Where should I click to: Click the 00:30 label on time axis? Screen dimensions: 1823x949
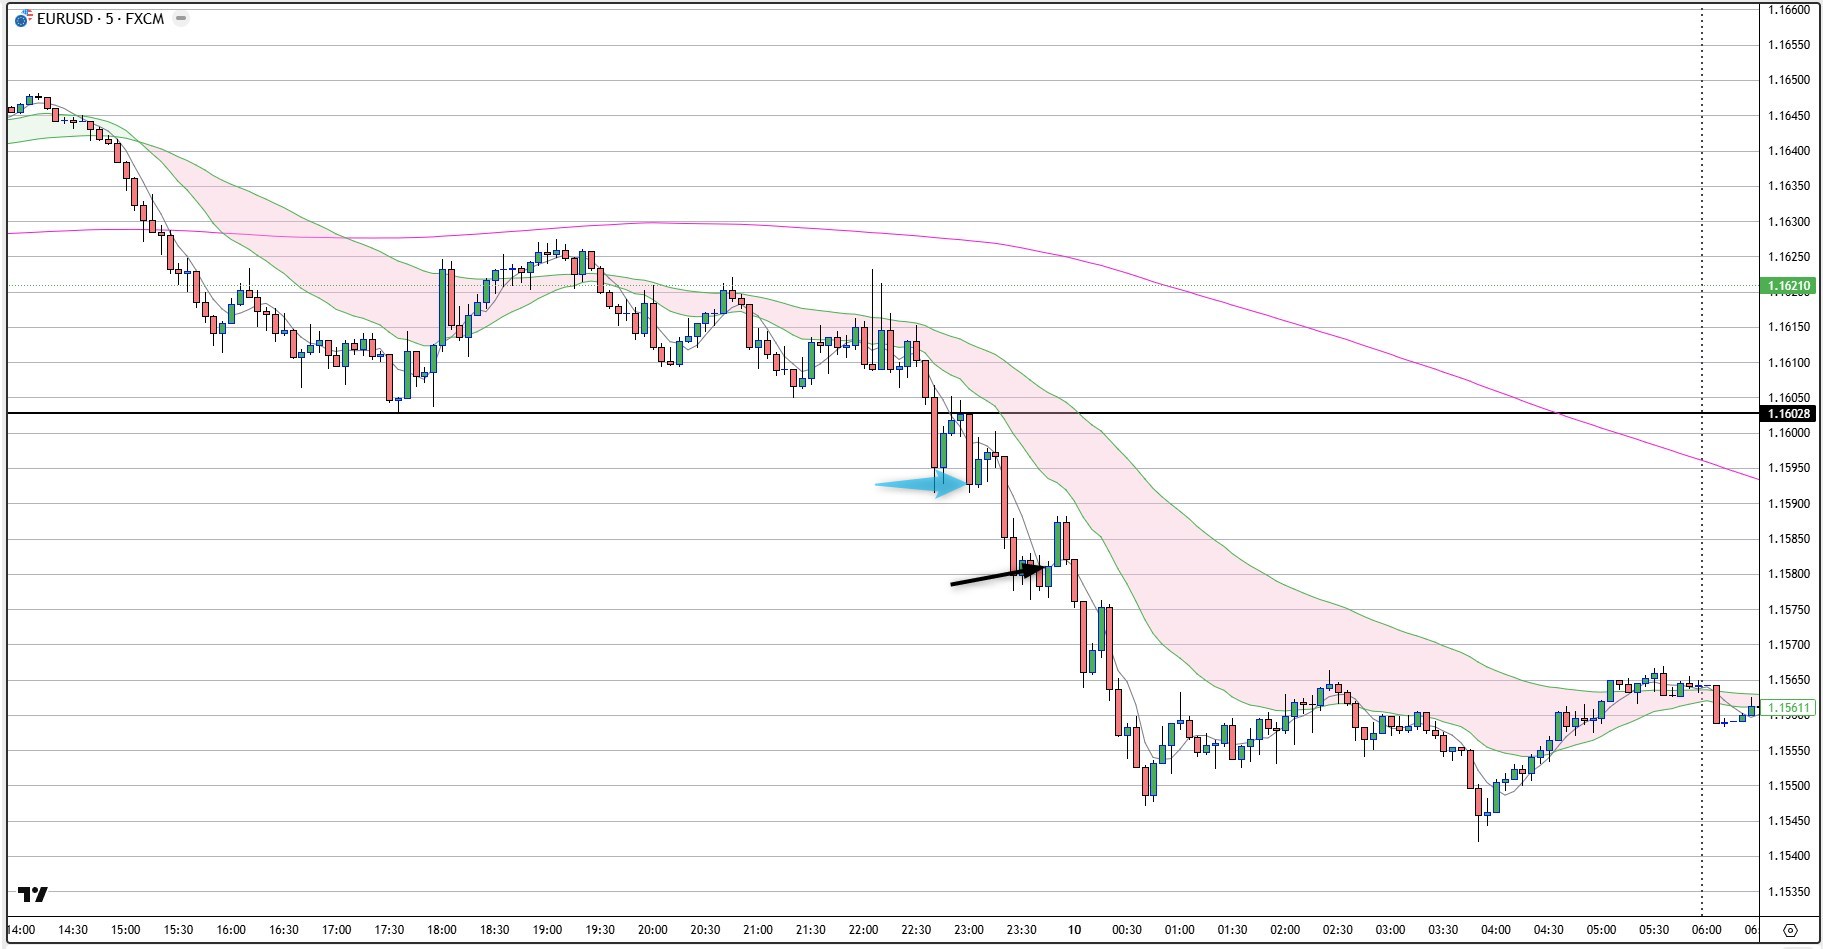(1127, 930)
